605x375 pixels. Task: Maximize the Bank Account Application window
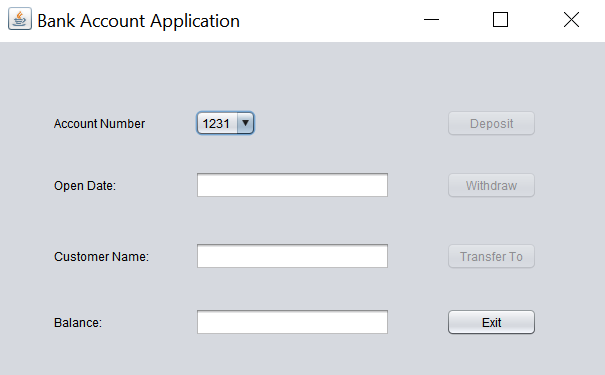[x=500, y=19]
